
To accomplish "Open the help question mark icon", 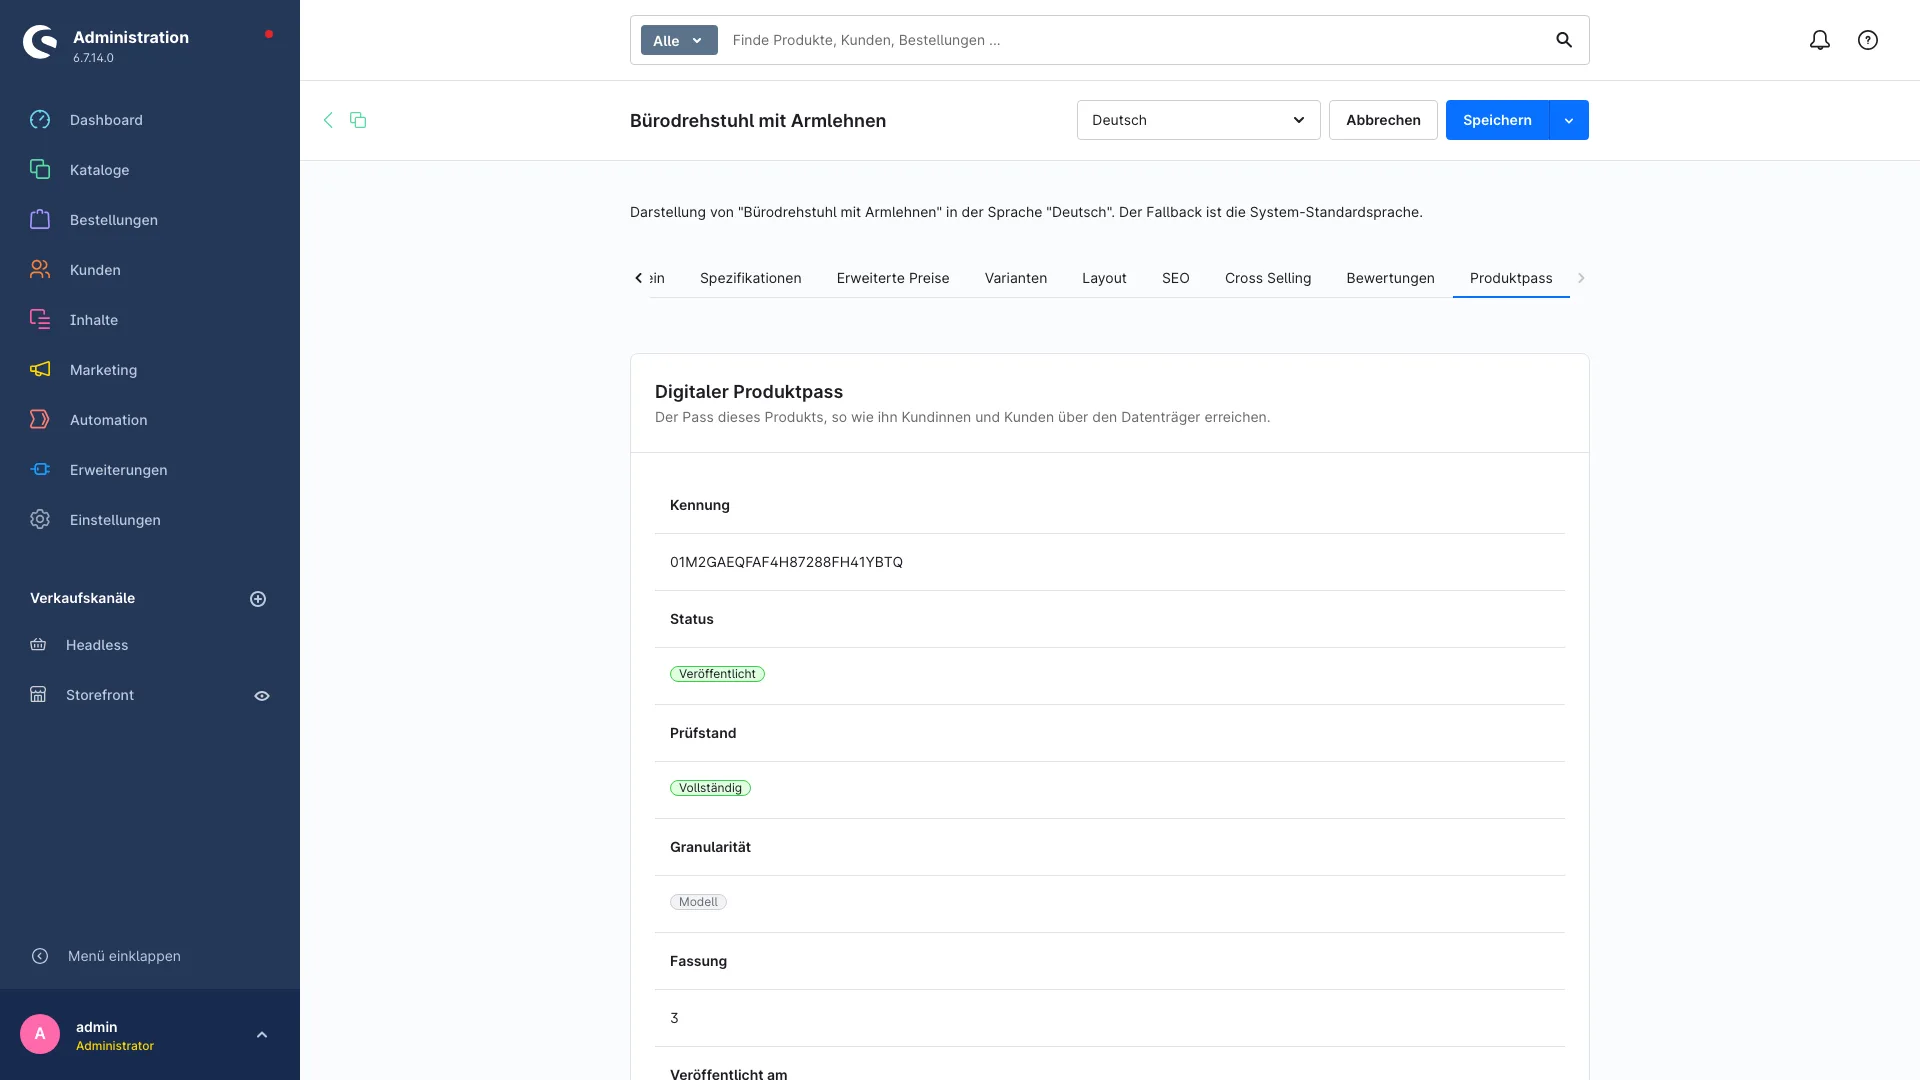I will [x=1868, y=40].
